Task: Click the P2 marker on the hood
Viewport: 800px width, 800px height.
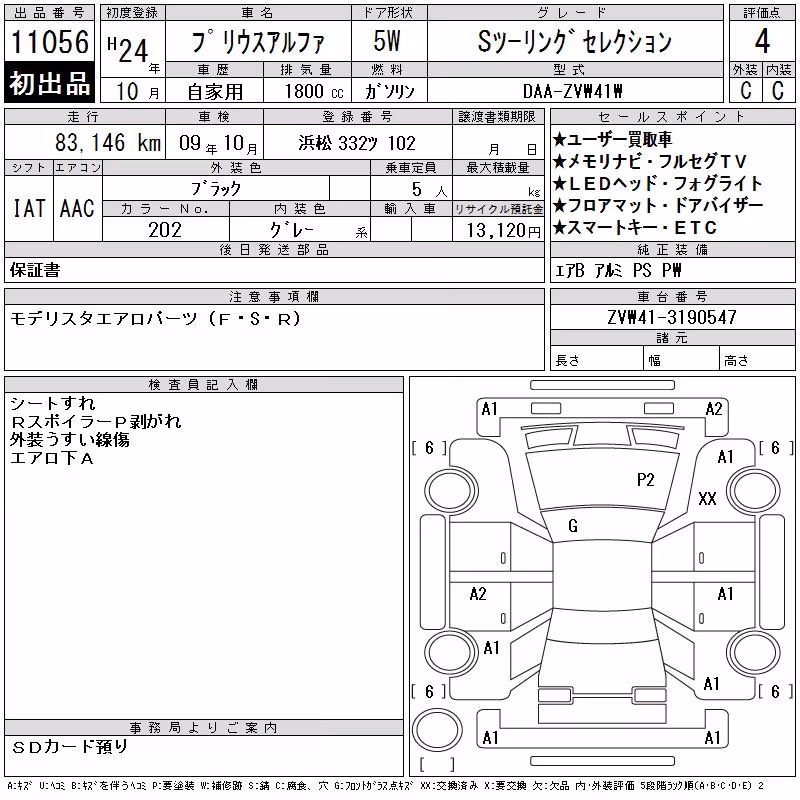Action: click(645, 480)
